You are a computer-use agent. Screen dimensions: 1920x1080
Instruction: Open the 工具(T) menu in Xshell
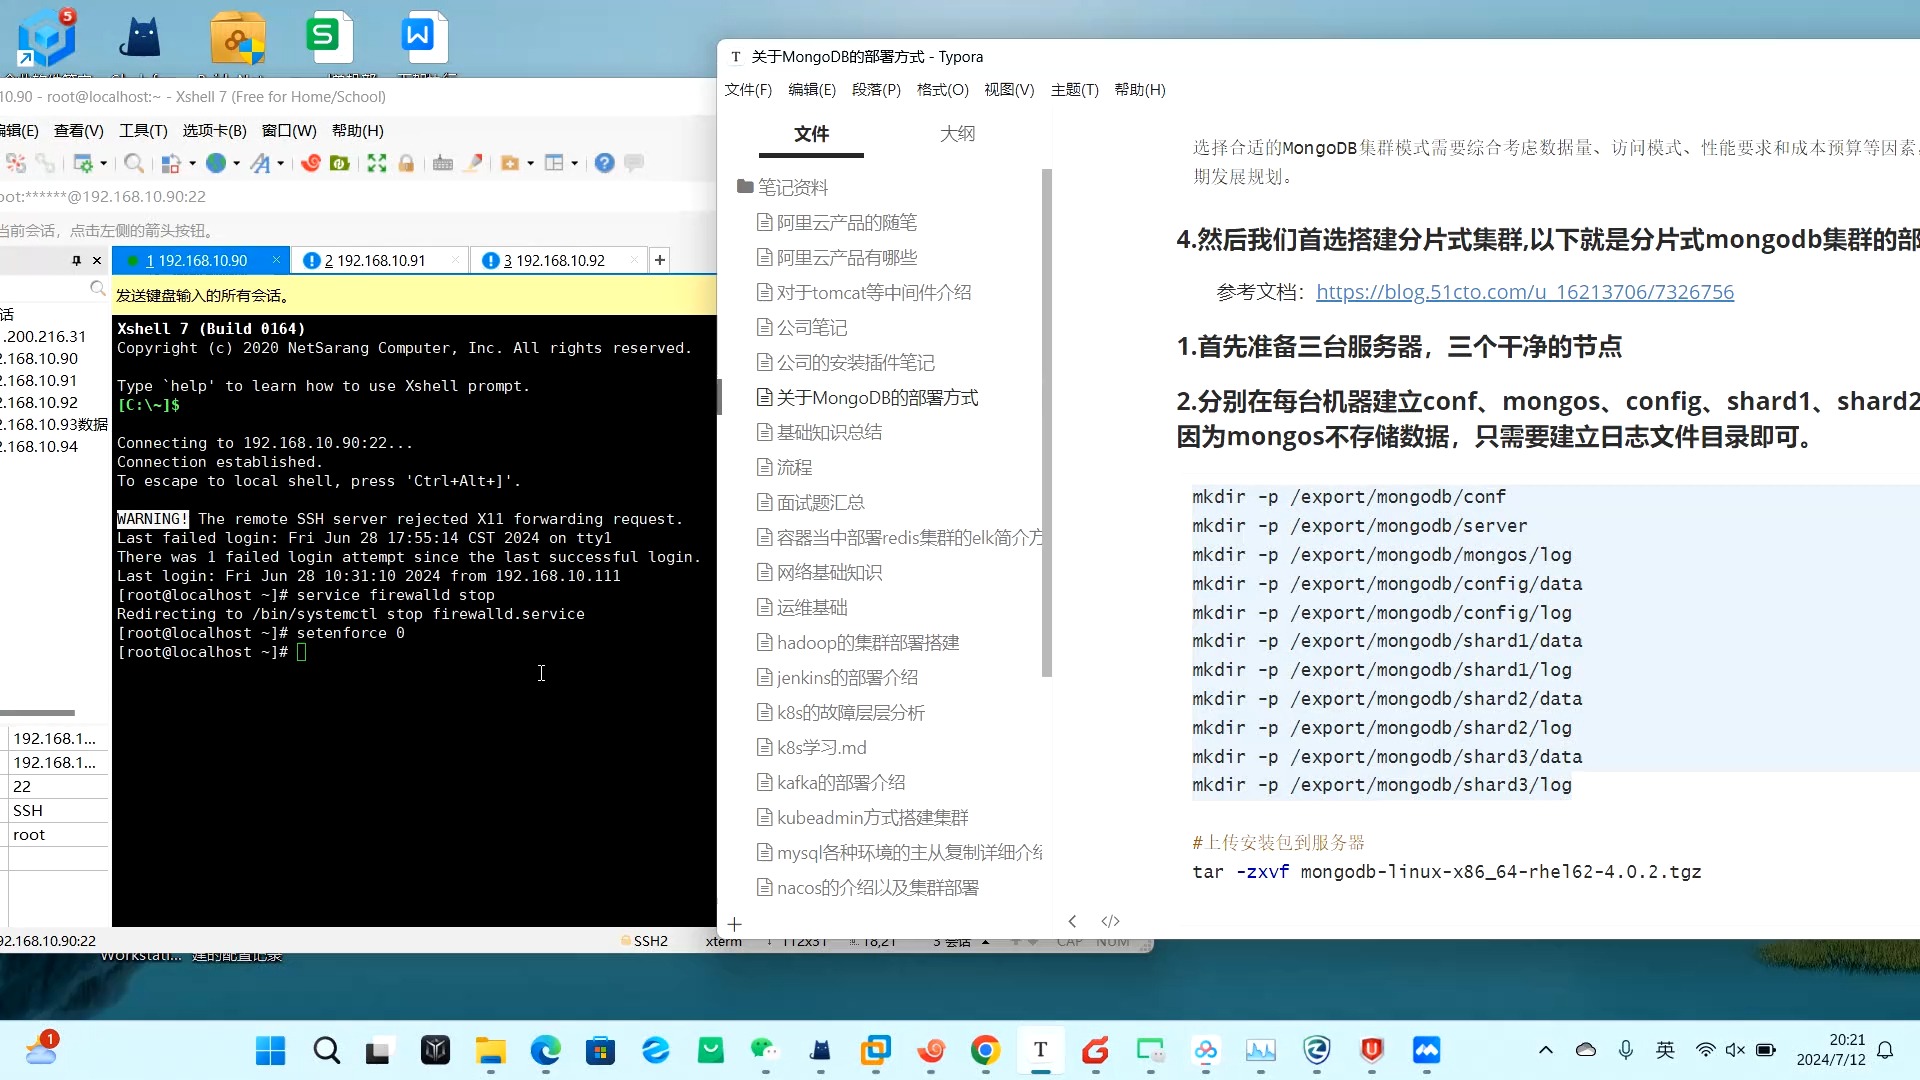pos(142,130)
